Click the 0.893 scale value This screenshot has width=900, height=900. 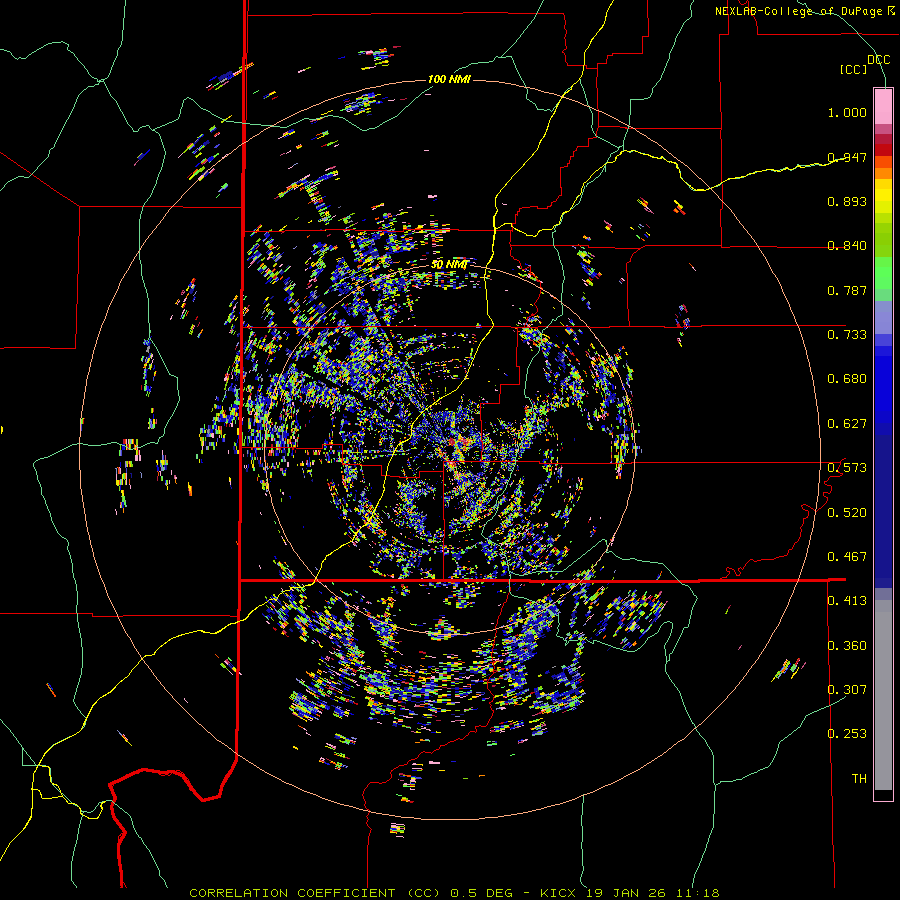click(847, 201)
